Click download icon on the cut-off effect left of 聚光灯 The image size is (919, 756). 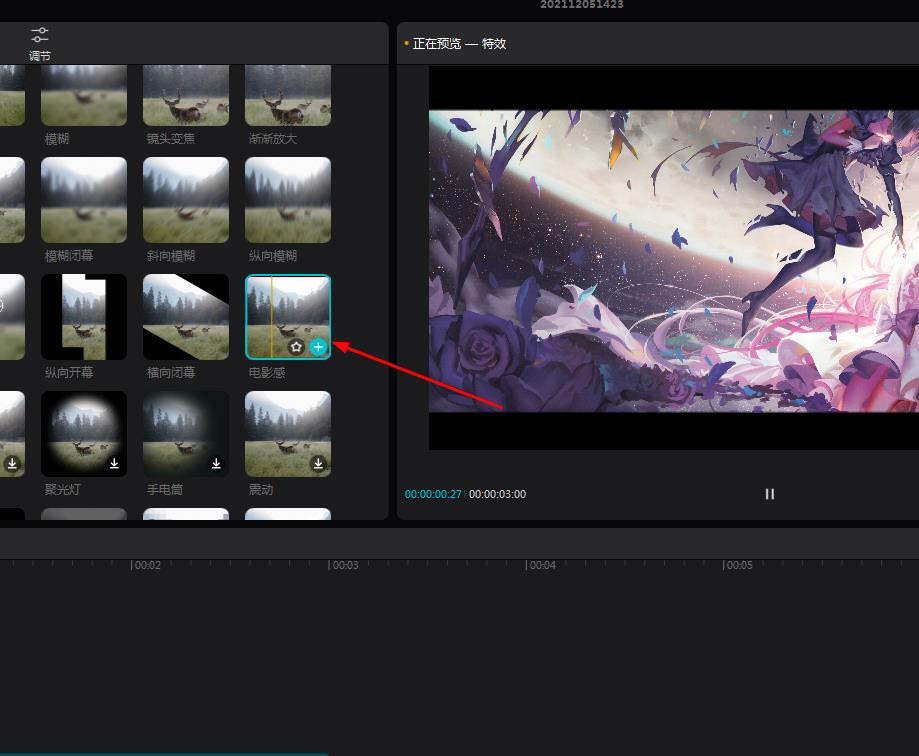pyautogui.click(x=12, y=464)
